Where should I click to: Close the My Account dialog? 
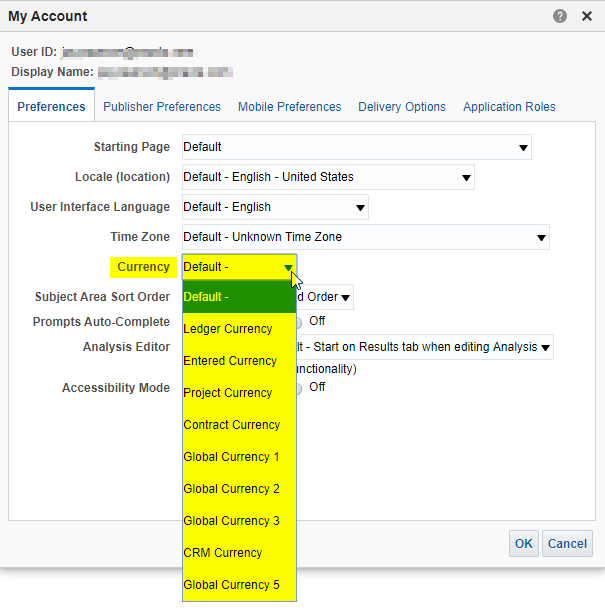[585, 16]
